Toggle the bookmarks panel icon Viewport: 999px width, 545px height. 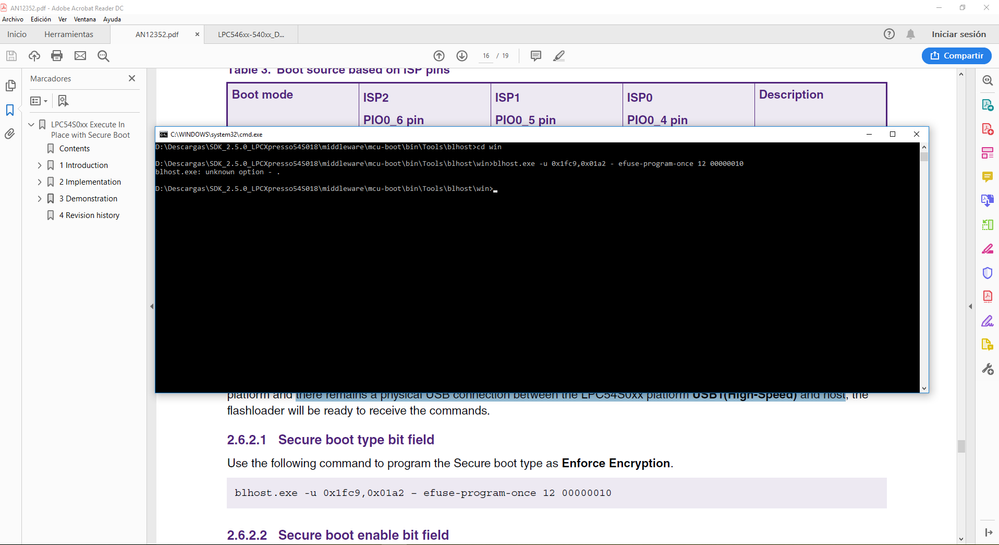[x=10, y=110]
